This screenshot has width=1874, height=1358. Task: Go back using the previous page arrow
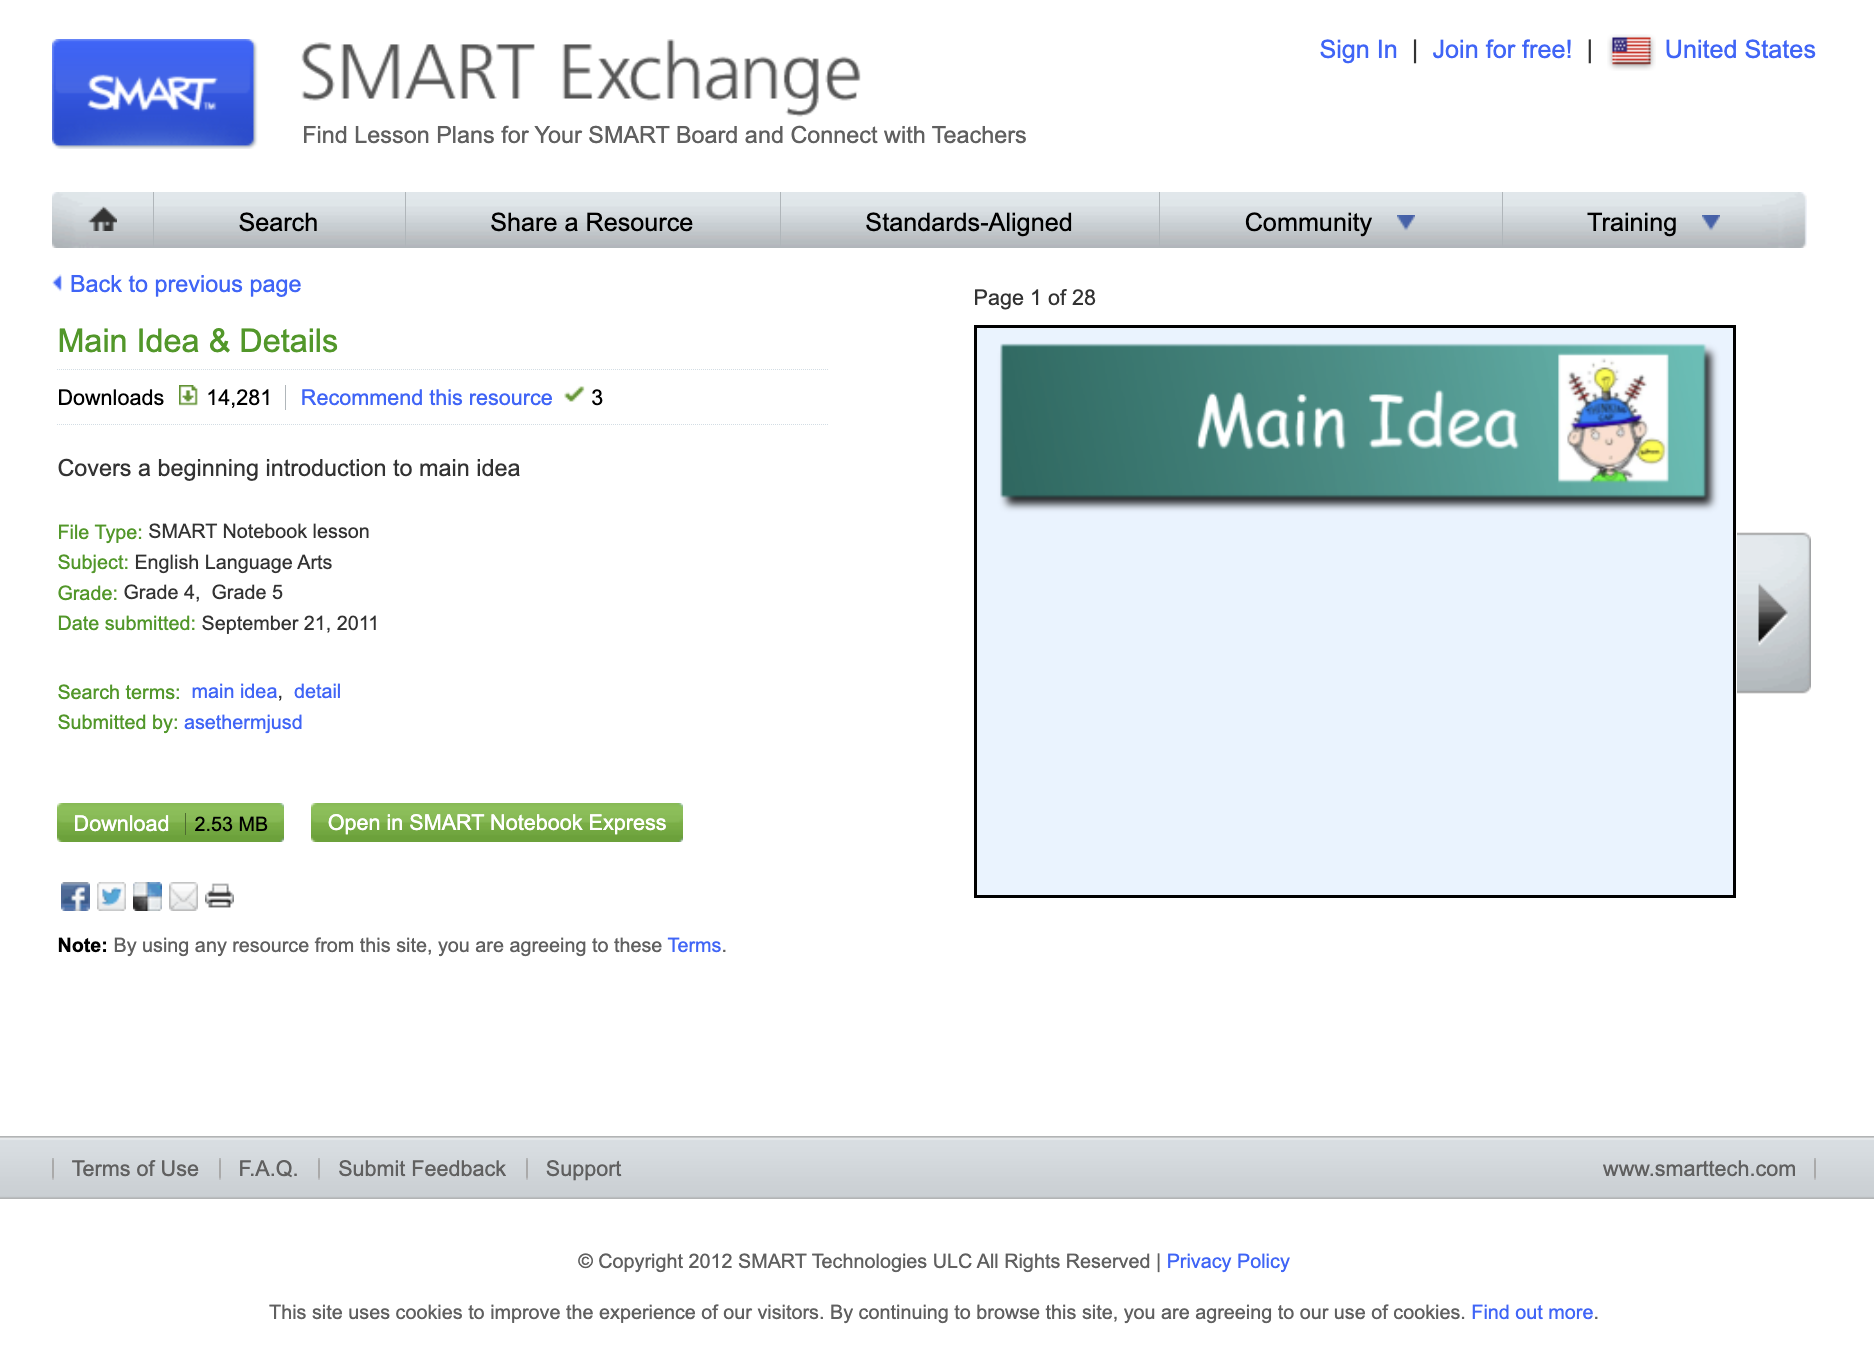pyautogui.click(x=58, y=283)
